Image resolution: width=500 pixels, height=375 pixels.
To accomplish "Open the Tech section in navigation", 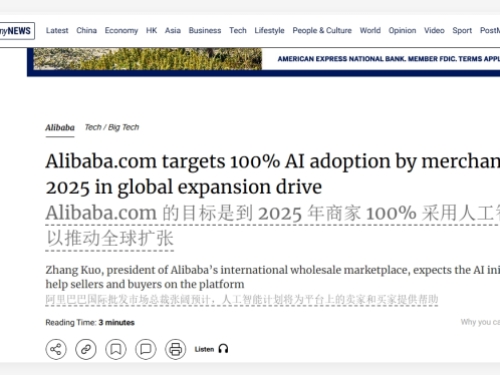I will (x=238, y=30).
